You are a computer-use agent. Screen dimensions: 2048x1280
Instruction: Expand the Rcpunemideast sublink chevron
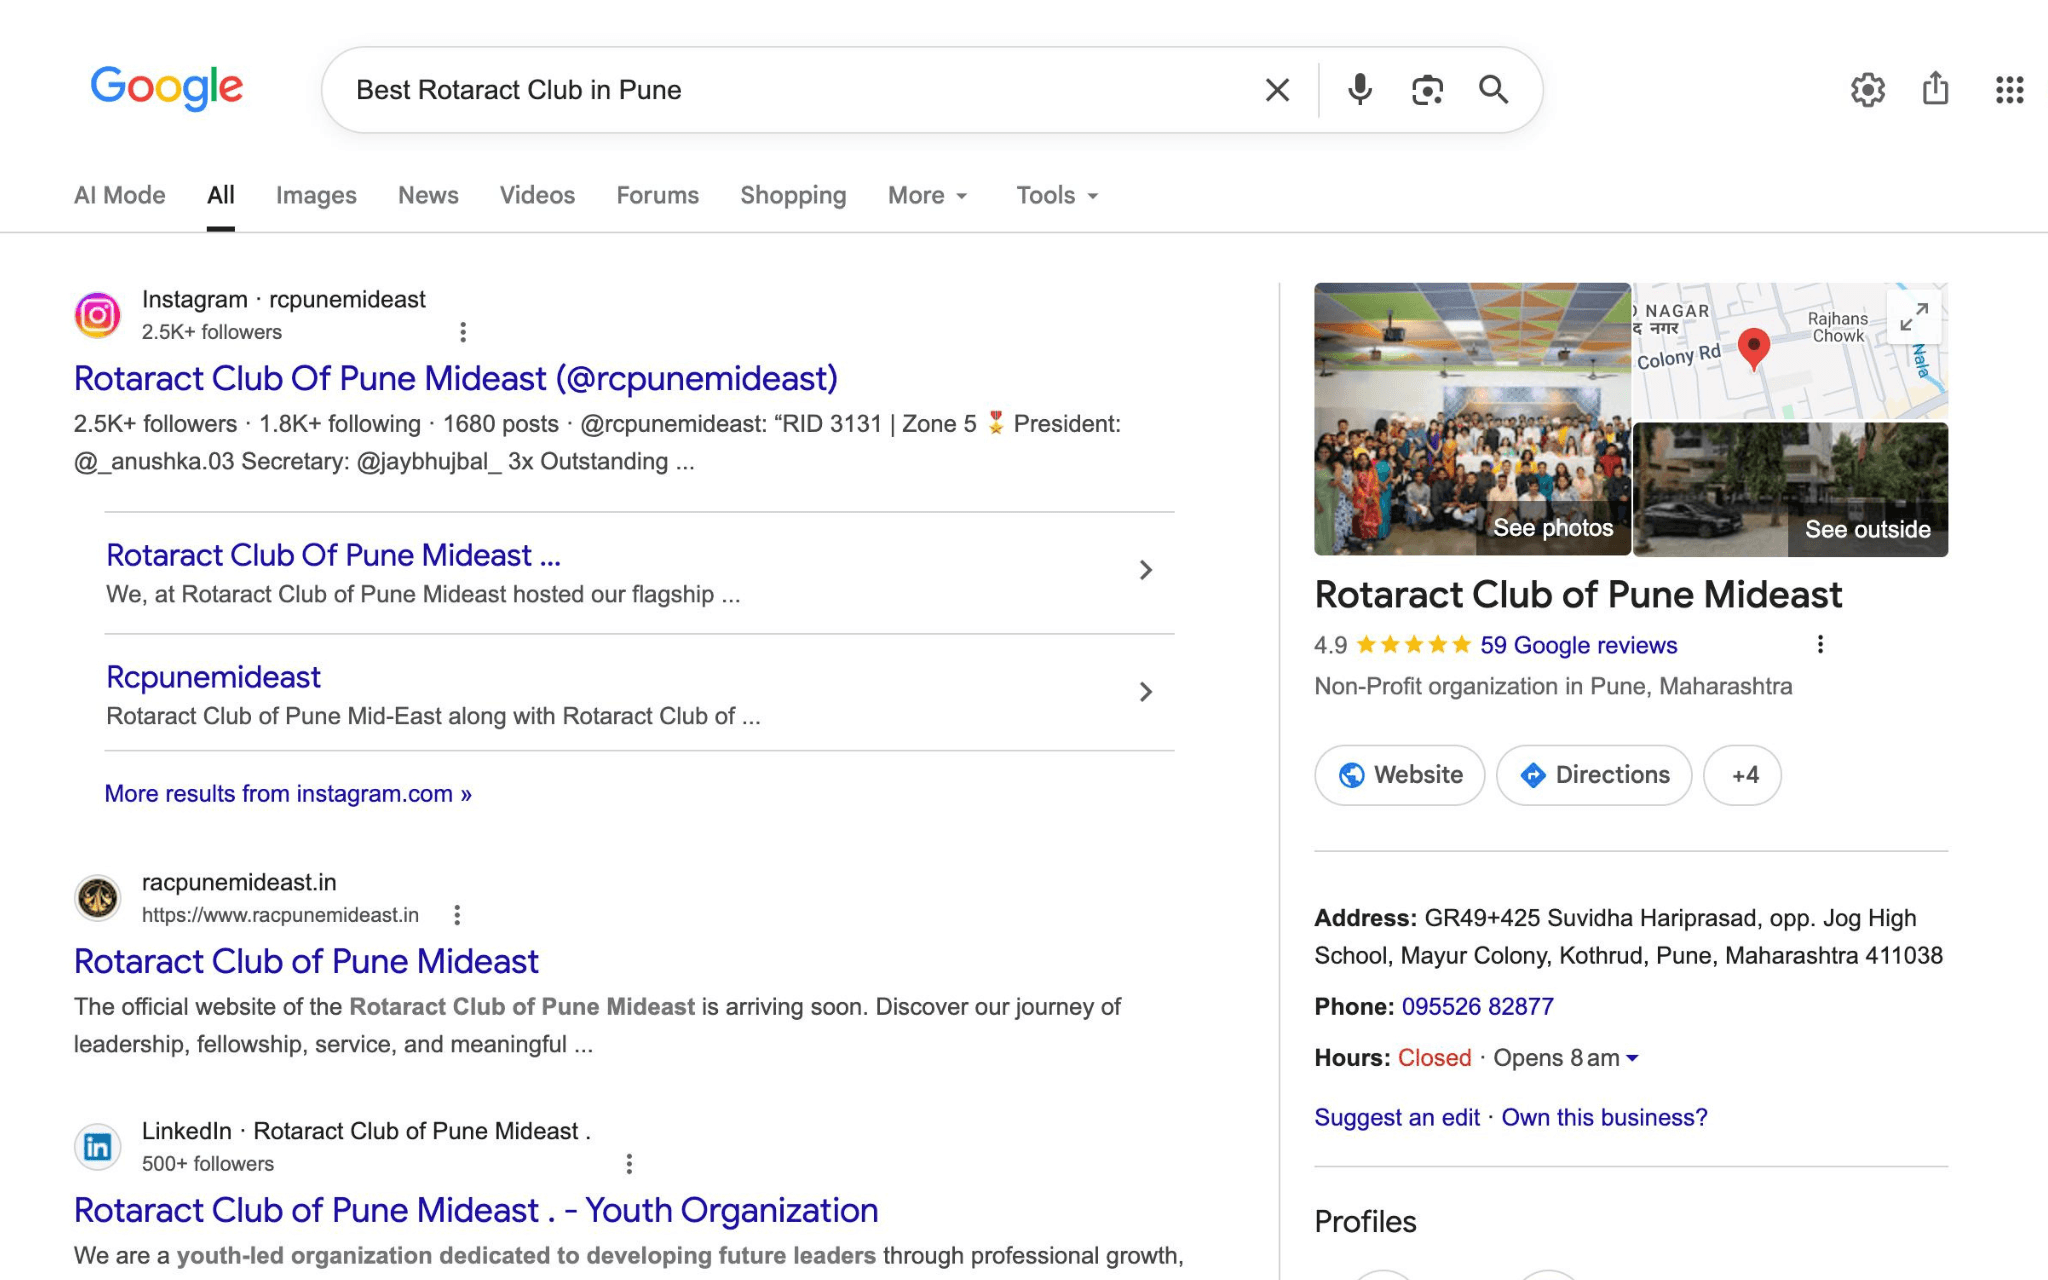tap(1146, 692)
